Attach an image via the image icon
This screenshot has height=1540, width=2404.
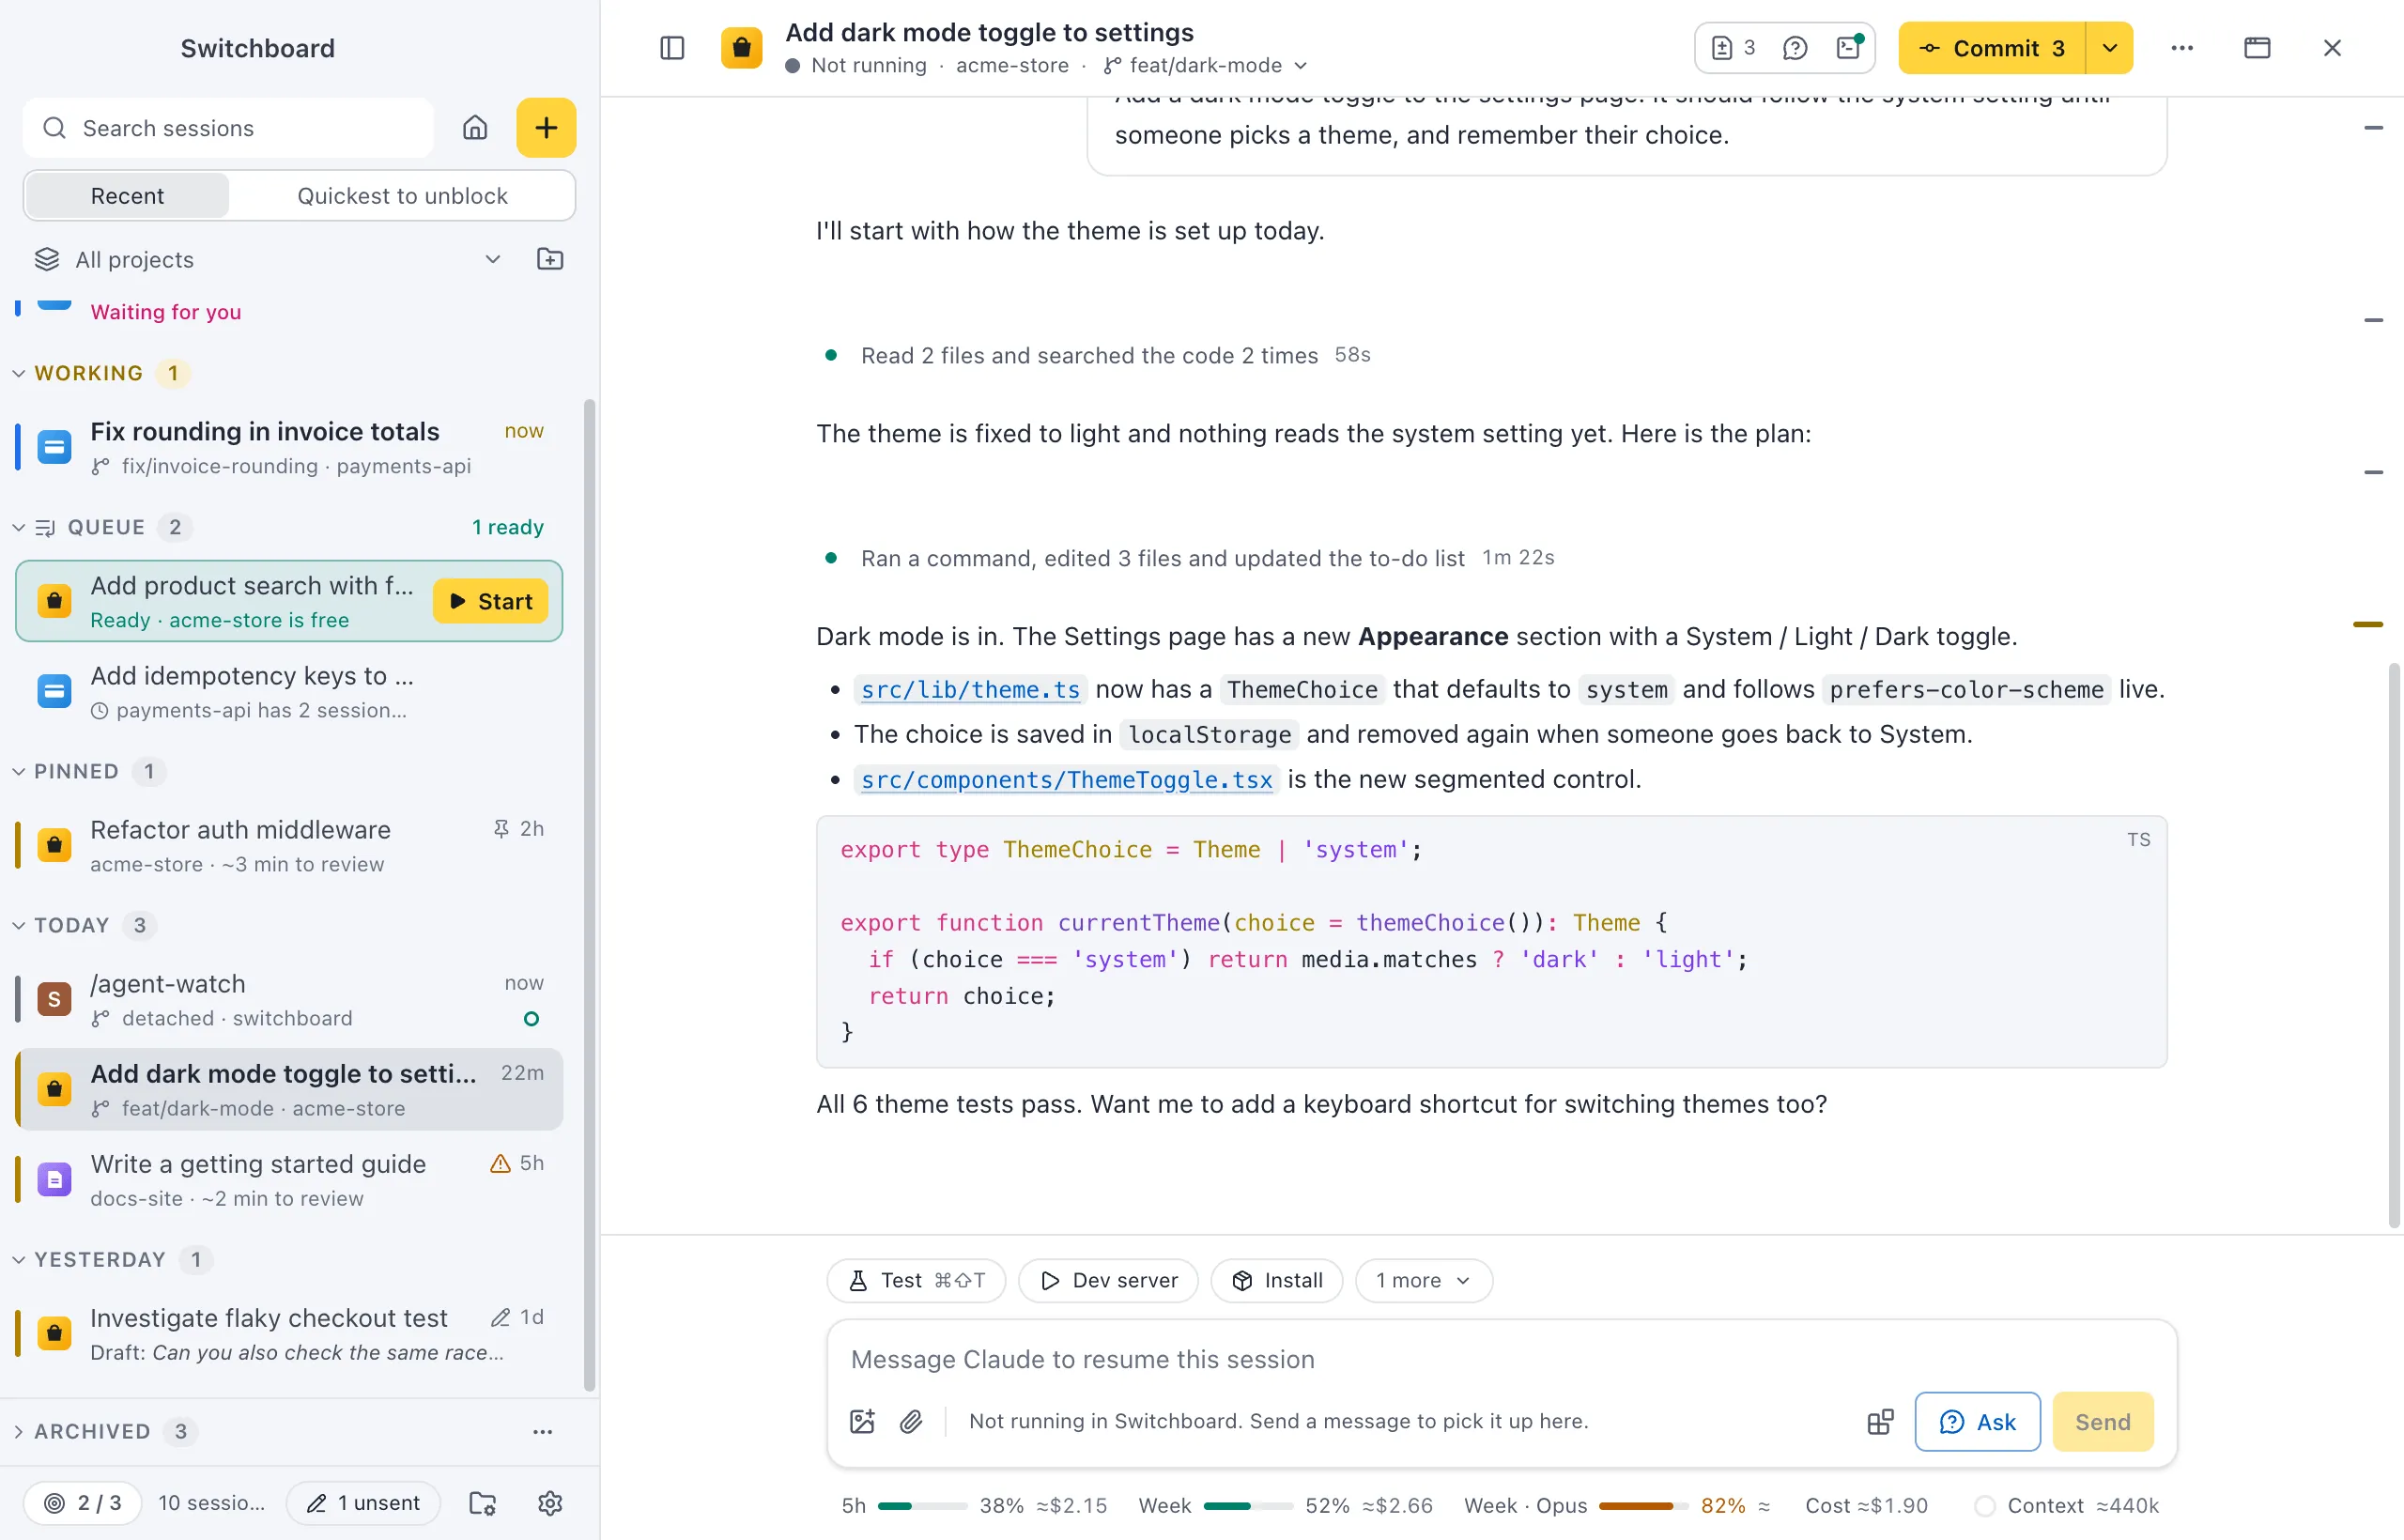[x=862, y=1421]
